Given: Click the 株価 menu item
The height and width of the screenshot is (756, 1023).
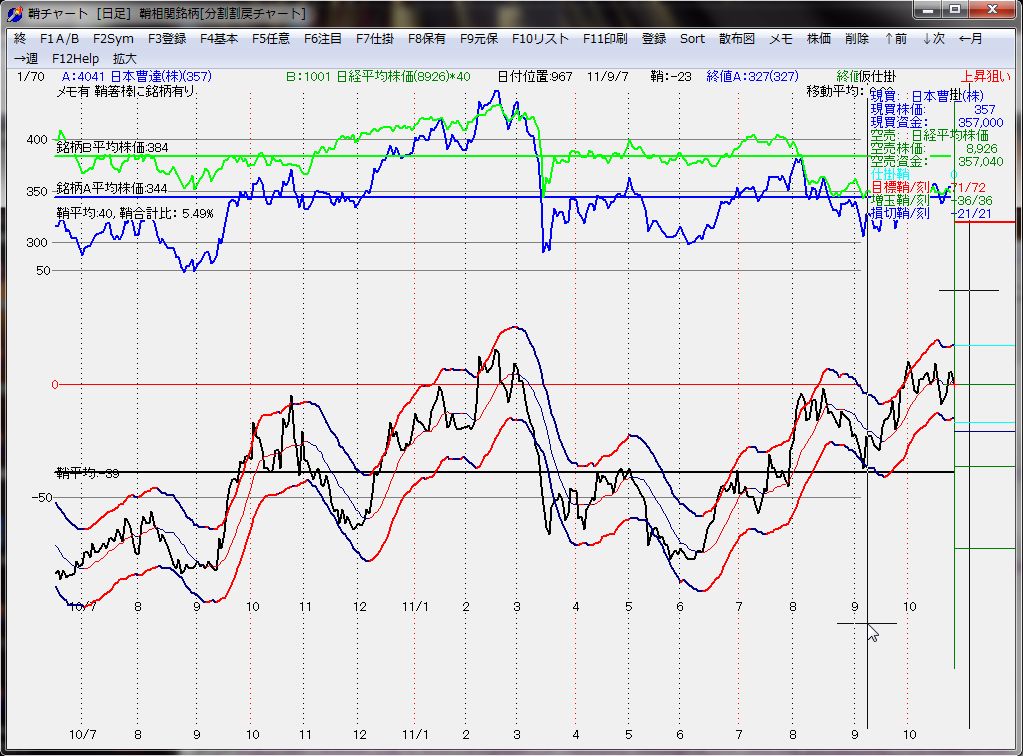Looking at the screenshot, I should tap(819, 38).
